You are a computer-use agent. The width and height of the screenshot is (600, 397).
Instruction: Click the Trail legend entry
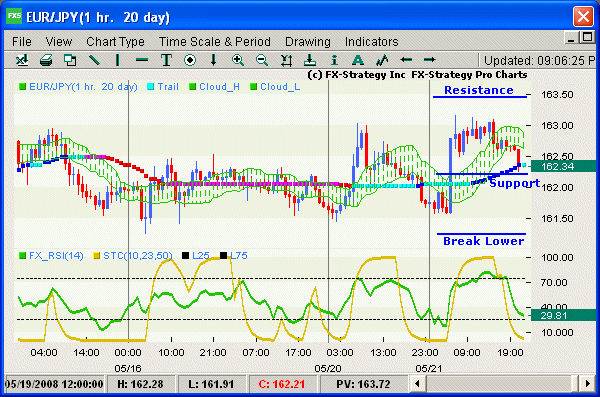point(163,87)
